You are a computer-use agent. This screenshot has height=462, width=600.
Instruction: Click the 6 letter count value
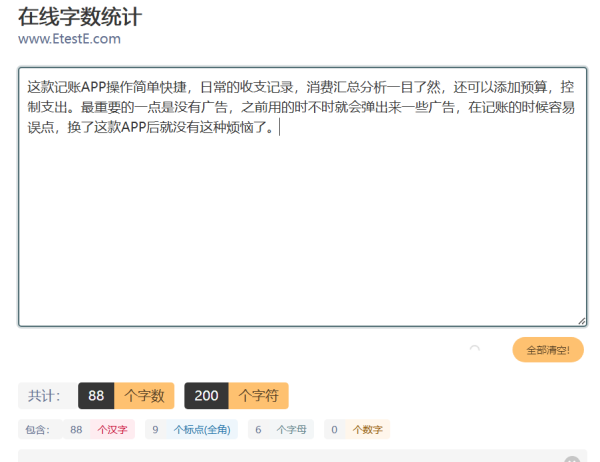click(x=258, y=429)
